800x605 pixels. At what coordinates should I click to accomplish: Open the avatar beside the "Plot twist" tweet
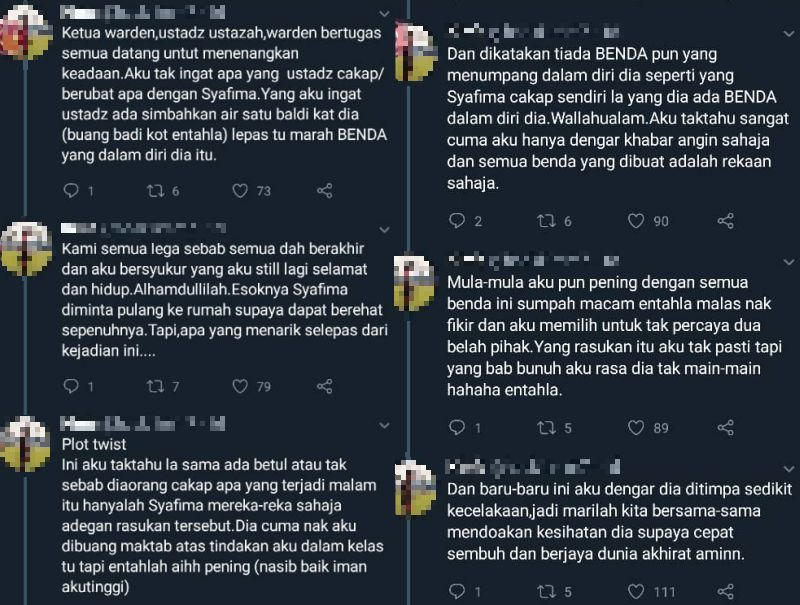(27, 443)
